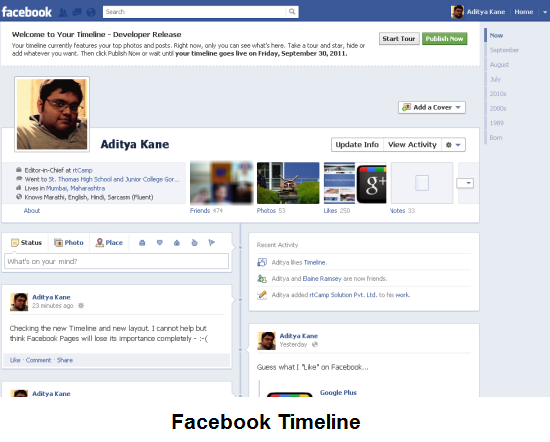Image resolution: width=550 pixels, height=442 pixels.
Task: Open the gear settings dropdown near View Activity
Action: tap(453, 145)
